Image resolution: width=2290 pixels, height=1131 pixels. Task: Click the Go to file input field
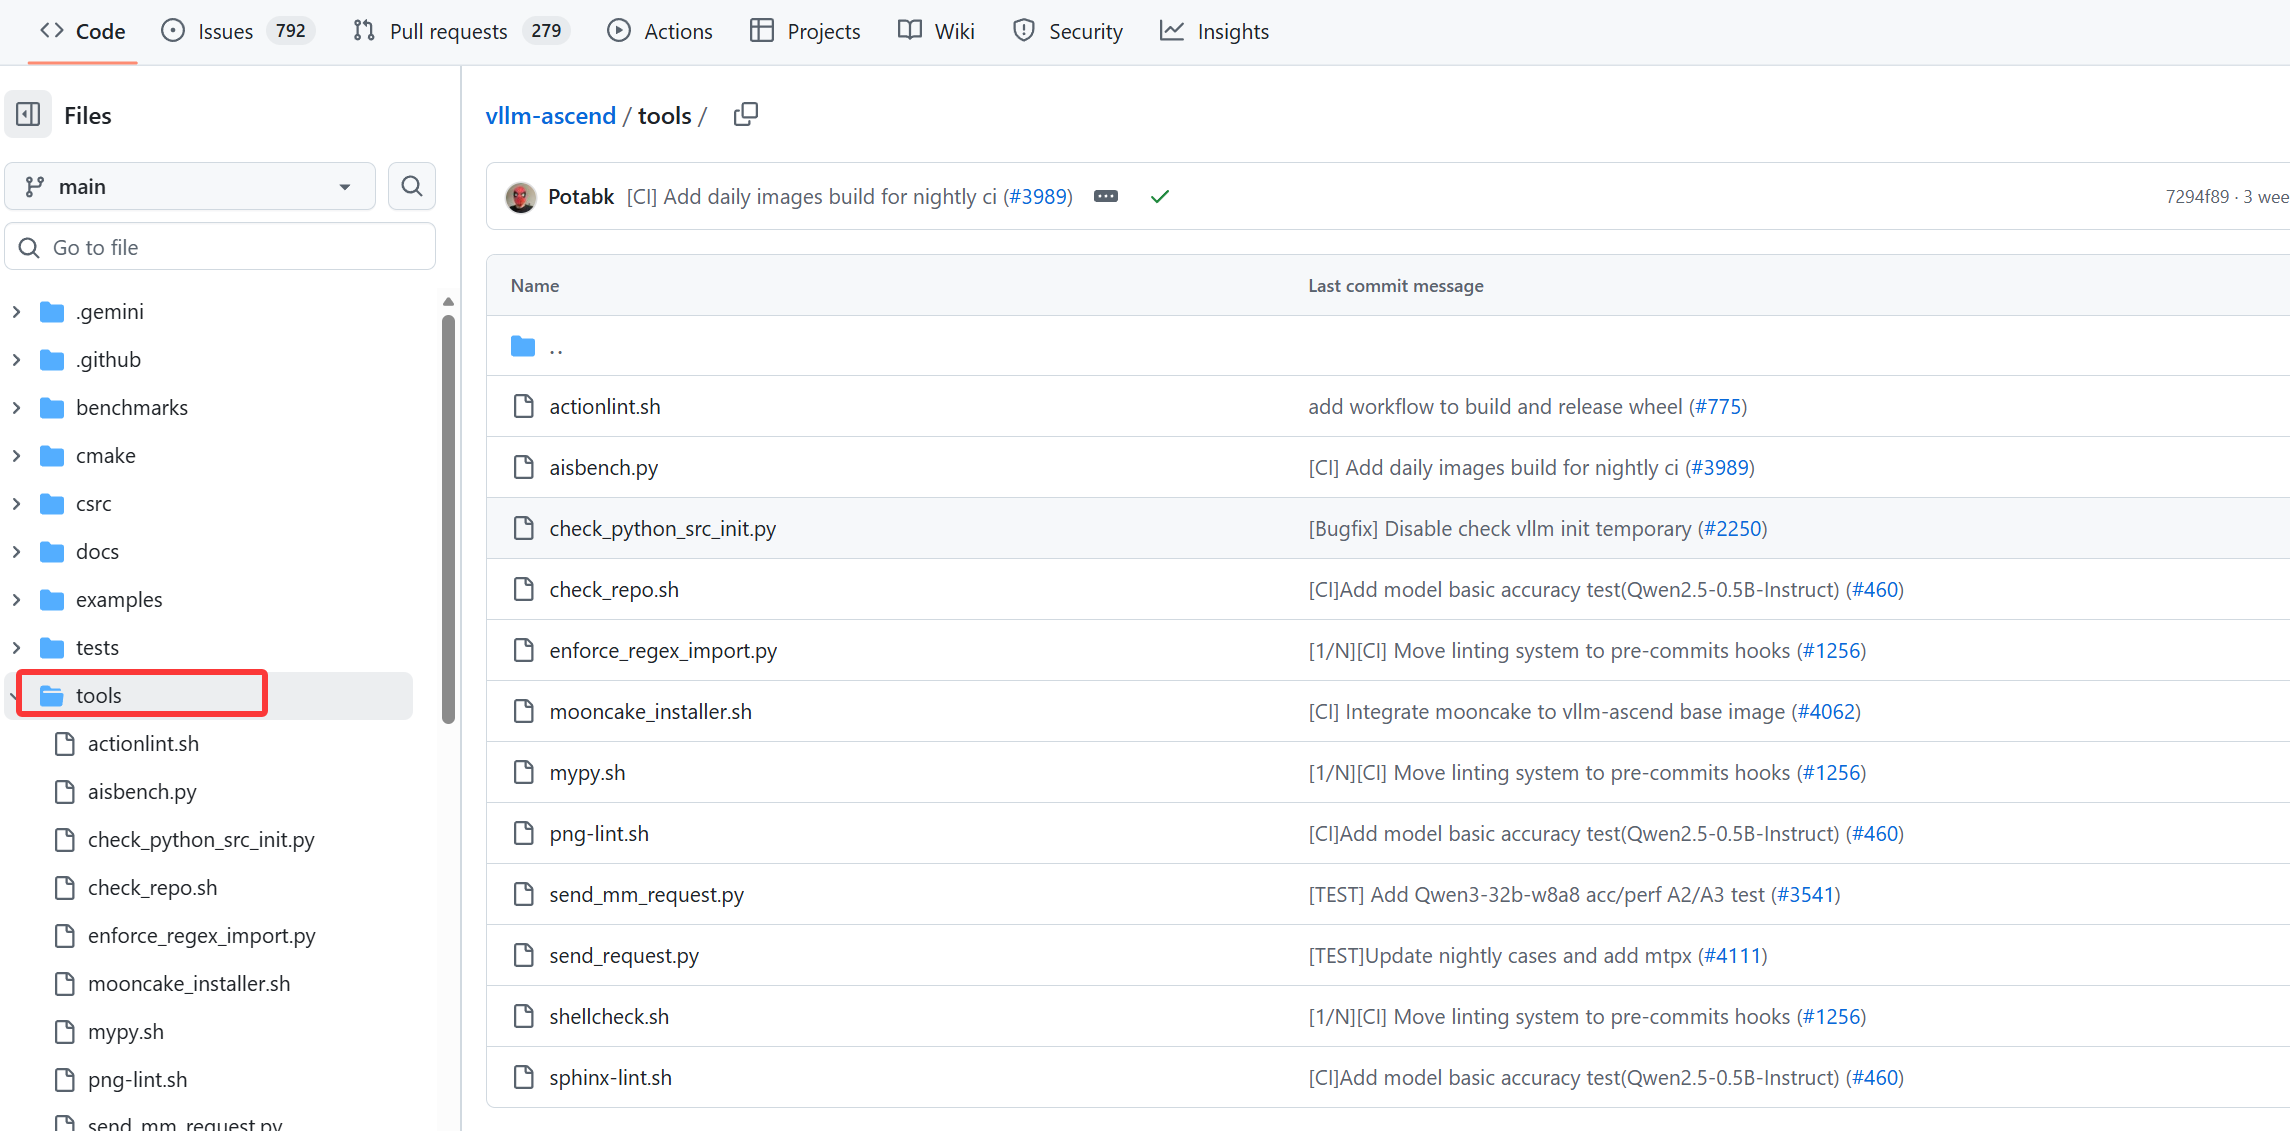(220, 246)
